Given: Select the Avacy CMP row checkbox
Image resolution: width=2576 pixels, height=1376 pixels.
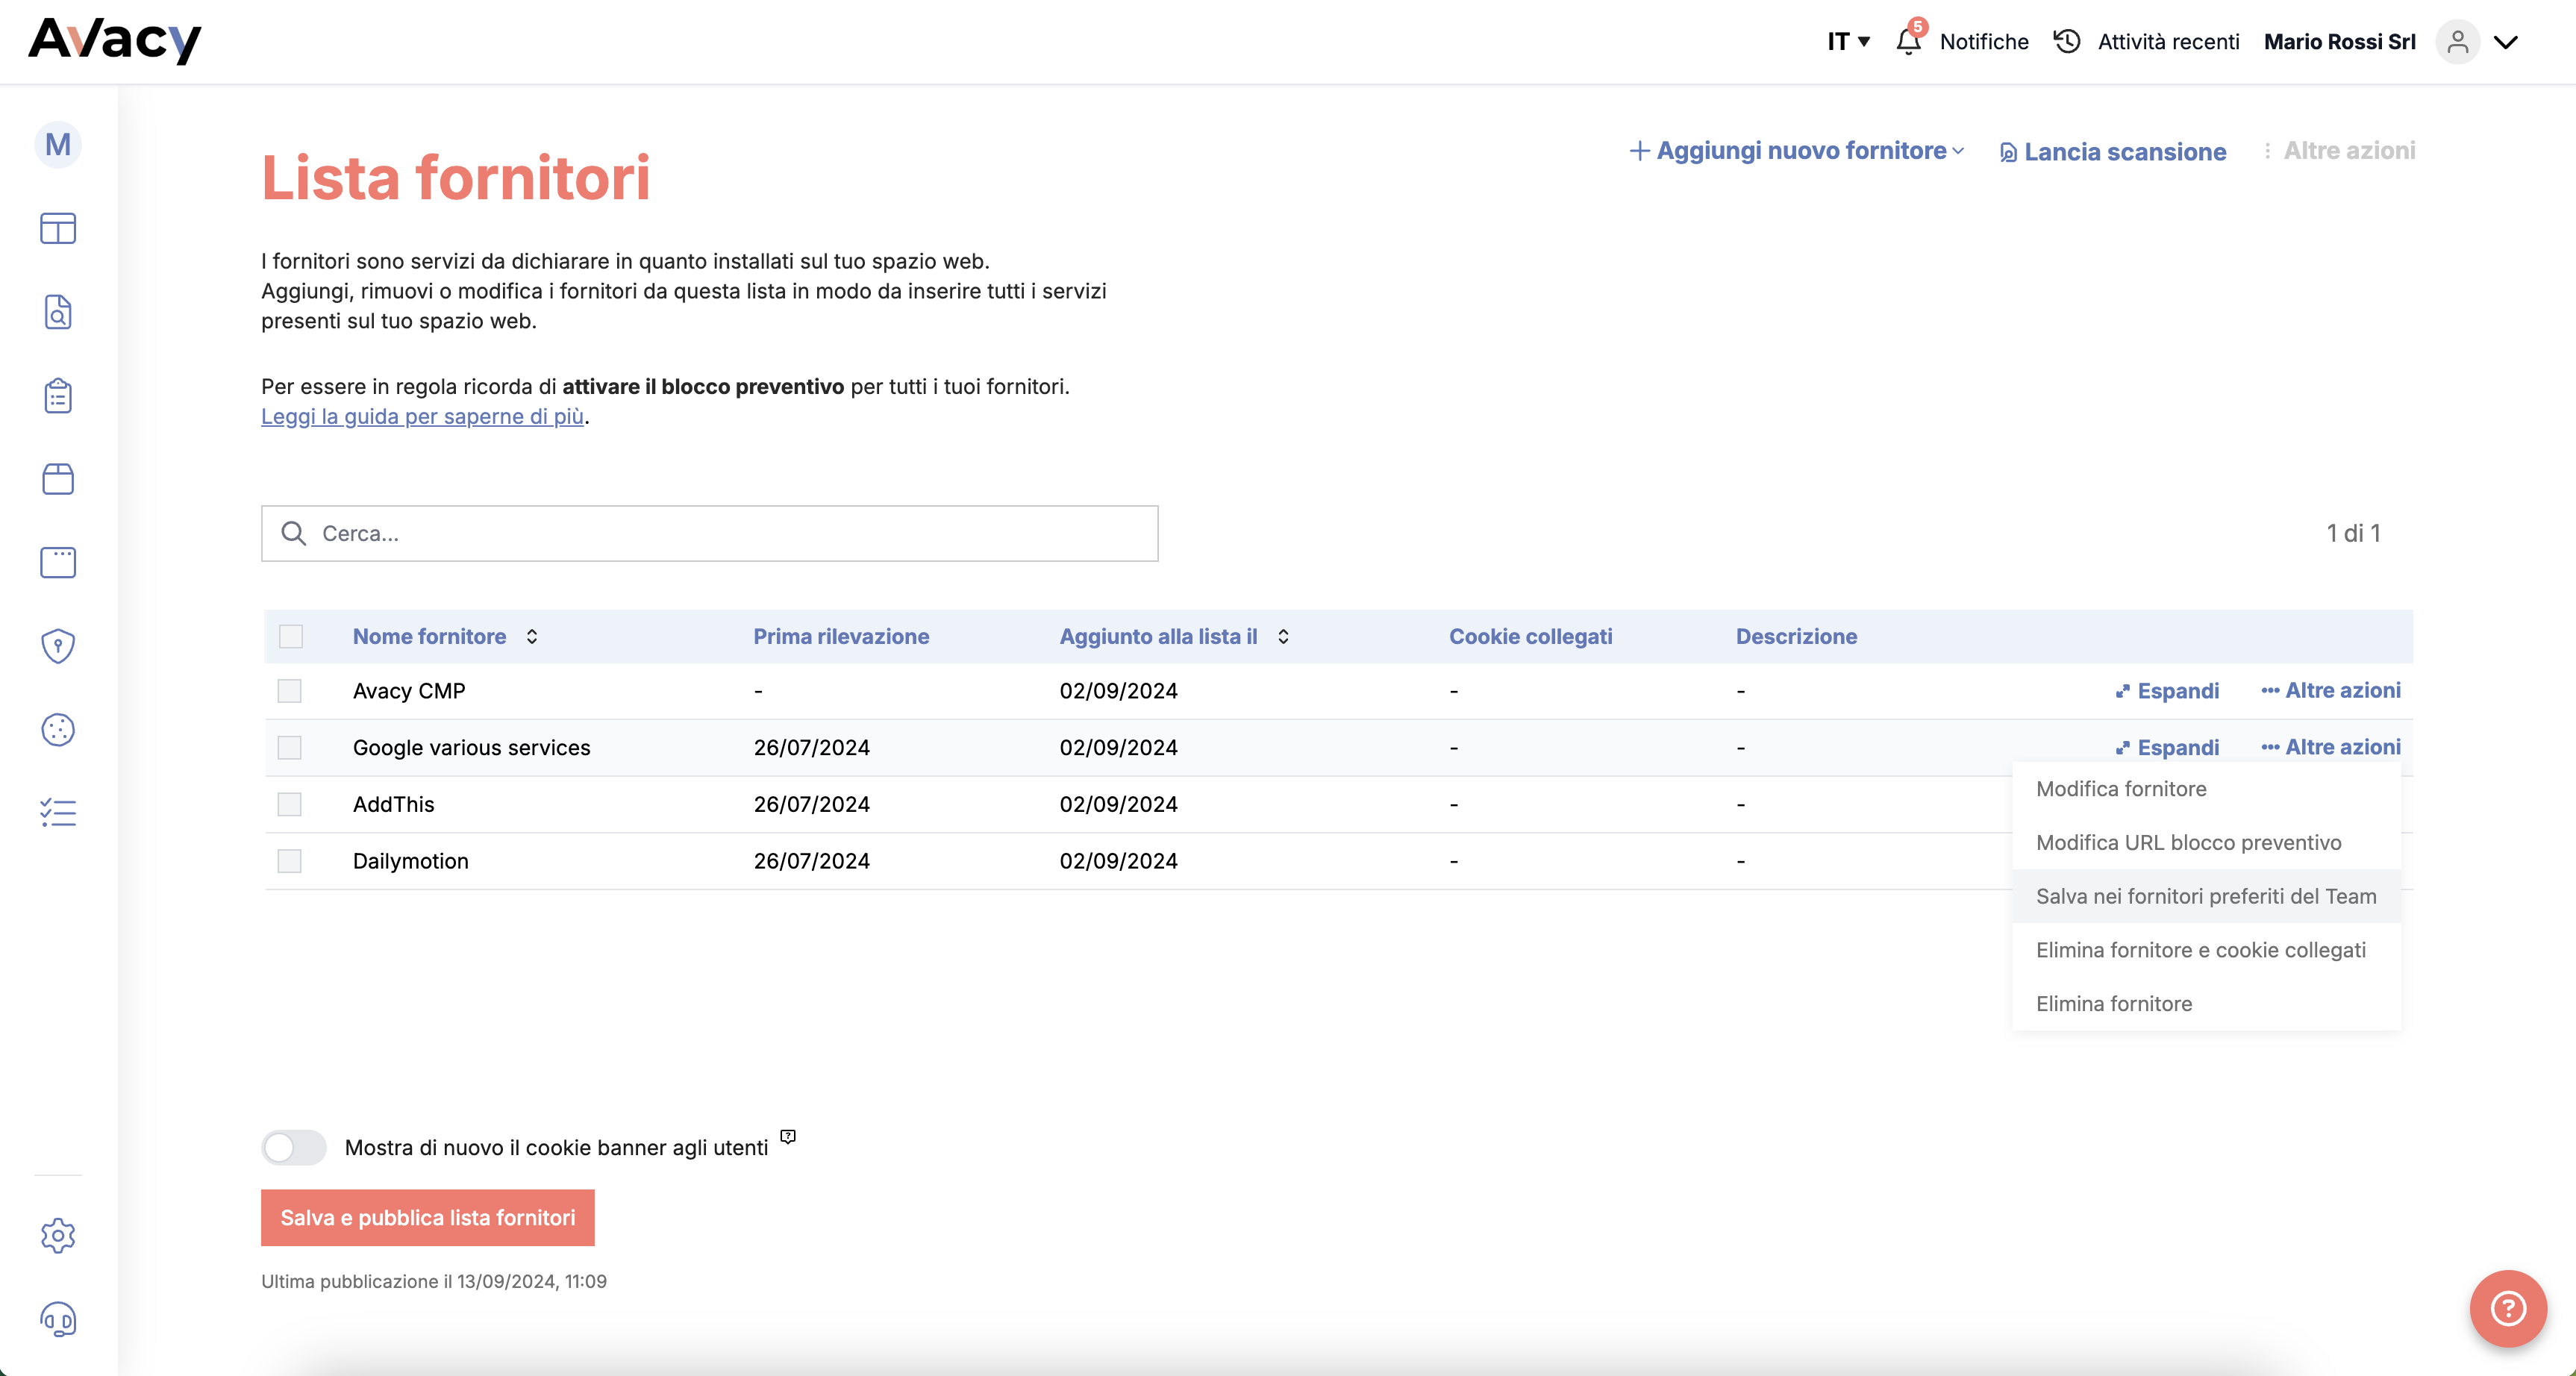Looking at the screenshot, I should click(289, 691).
